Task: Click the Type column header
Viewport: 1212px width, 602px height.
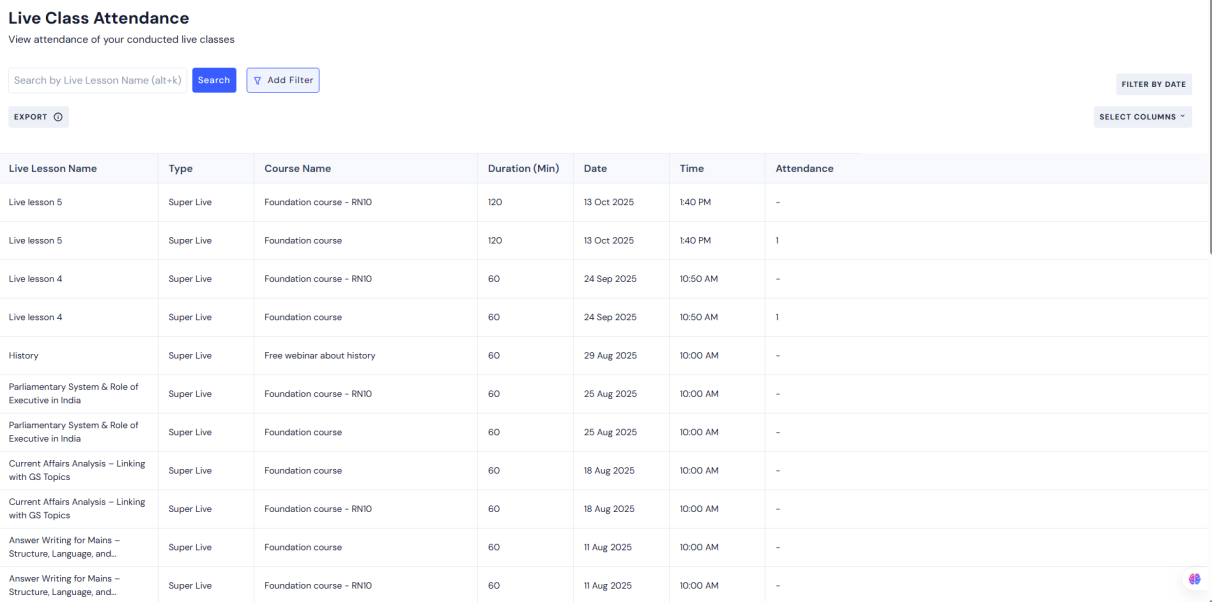Action: (180, 169)
